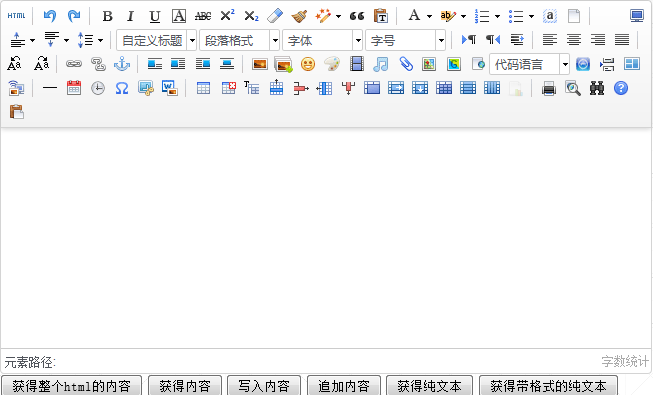Remove the hyperlink with unlink icon
Image resolution: width=653 pixels, height=395 pixels.
pyautogui.click(x=98, y=64)
